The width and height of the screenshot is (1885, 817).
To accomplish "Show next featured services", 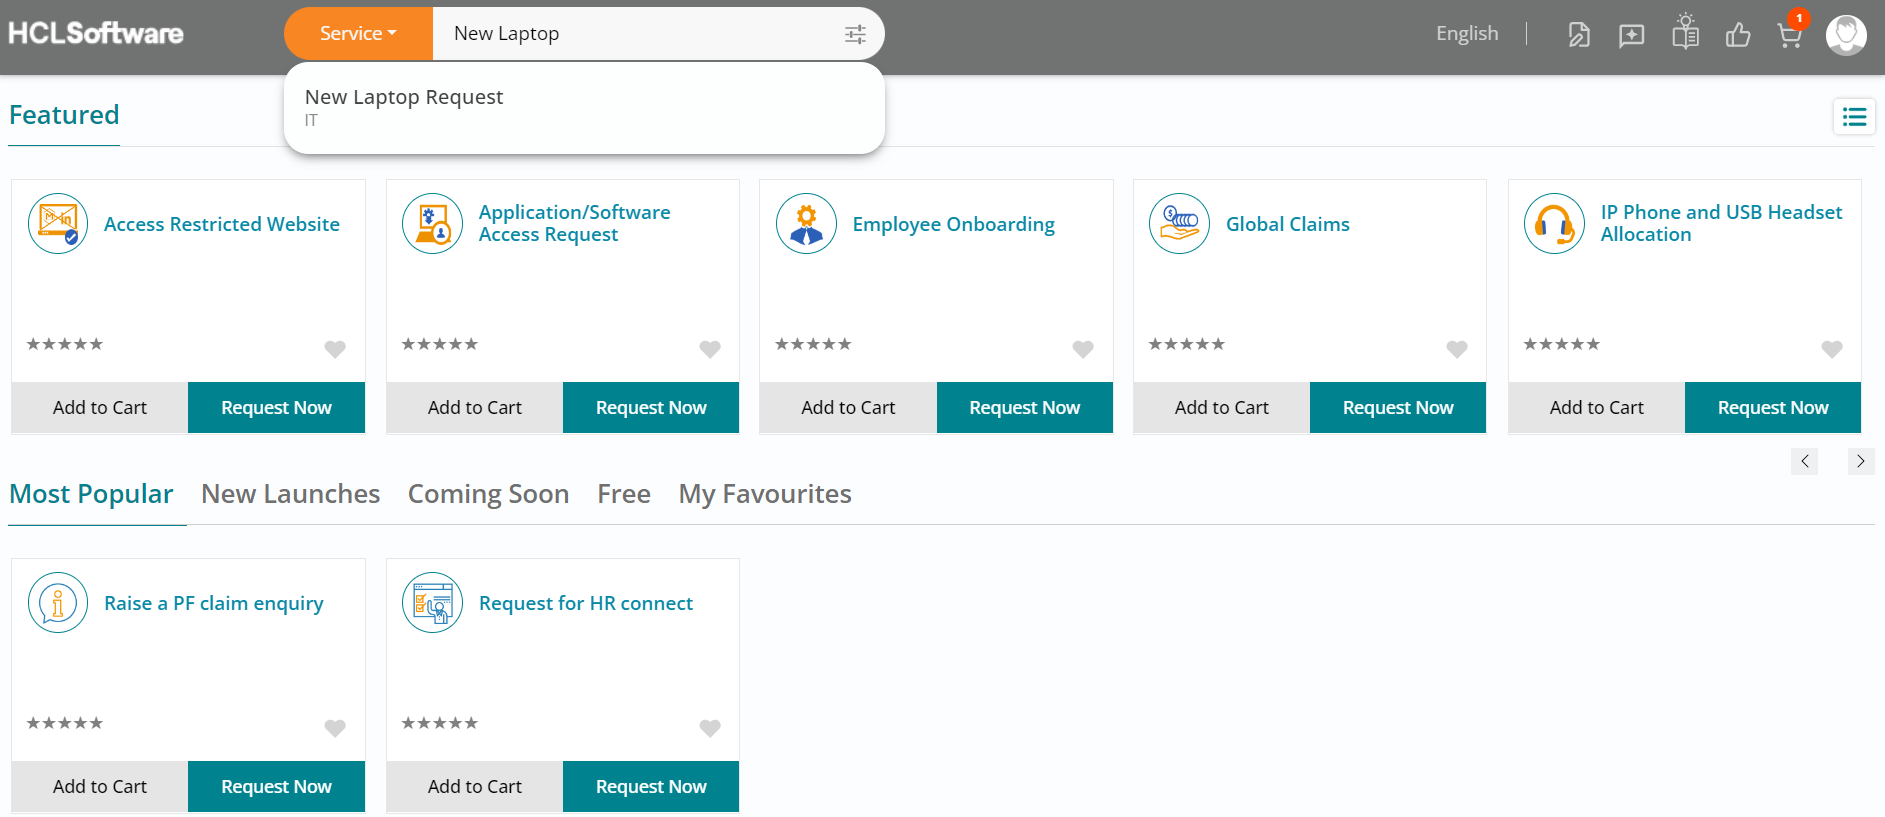I will click(1860, 461).
